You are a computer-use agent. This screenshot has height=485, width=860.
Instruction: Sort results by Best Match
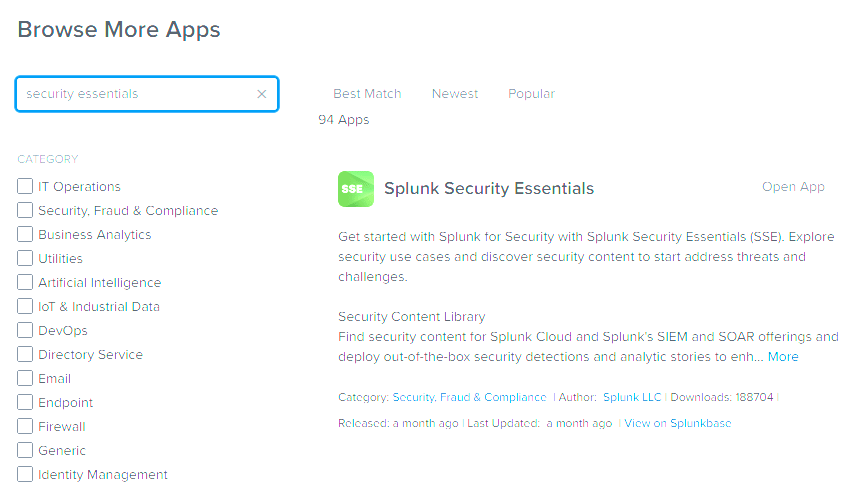pyautogui.click(x=367, y=94)
